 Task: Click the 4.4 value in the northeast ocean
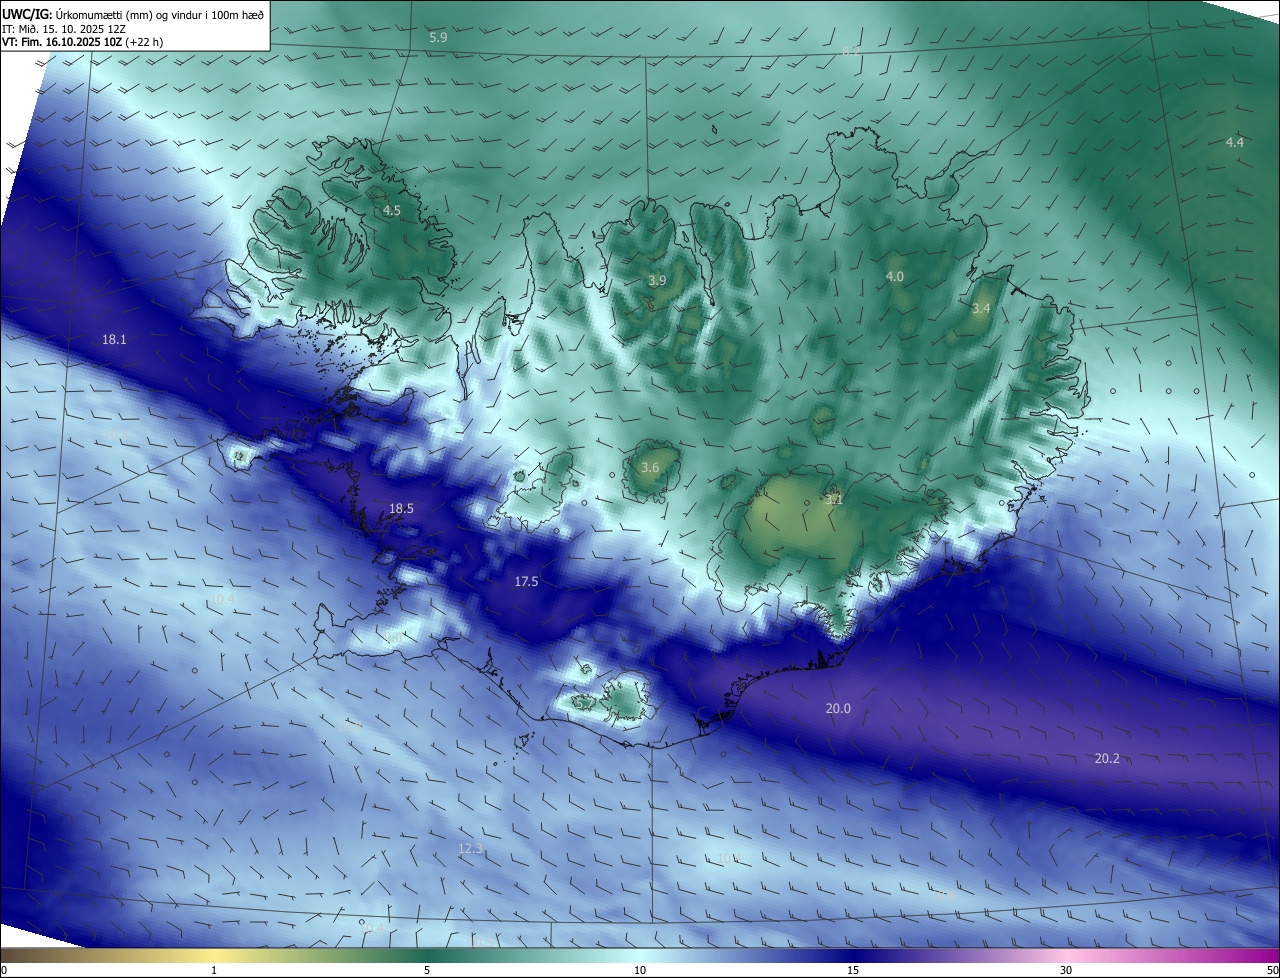coord(1235,142)
